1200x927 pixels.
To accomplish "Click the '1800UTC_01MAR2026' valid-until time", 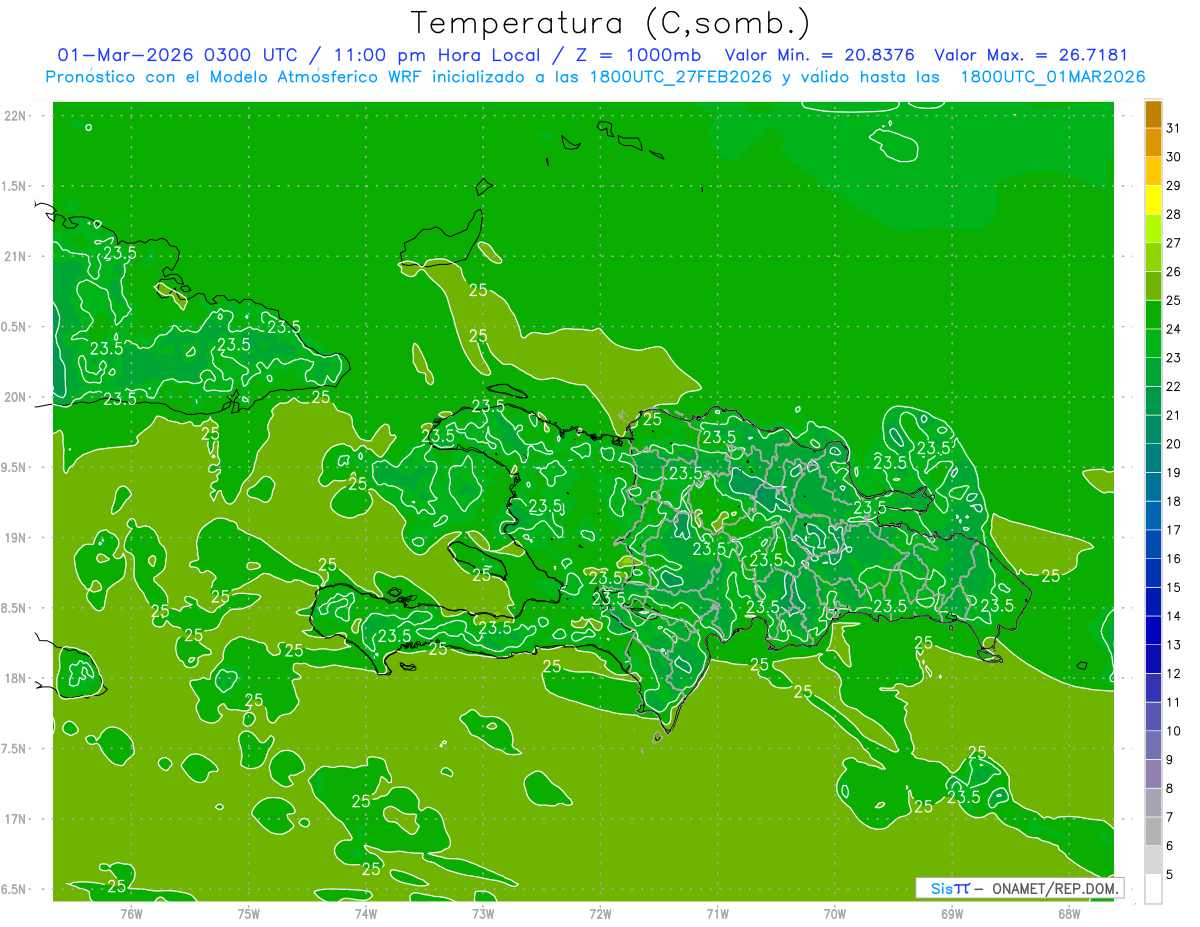I will pyautogui.click(x=1052, y=77).
